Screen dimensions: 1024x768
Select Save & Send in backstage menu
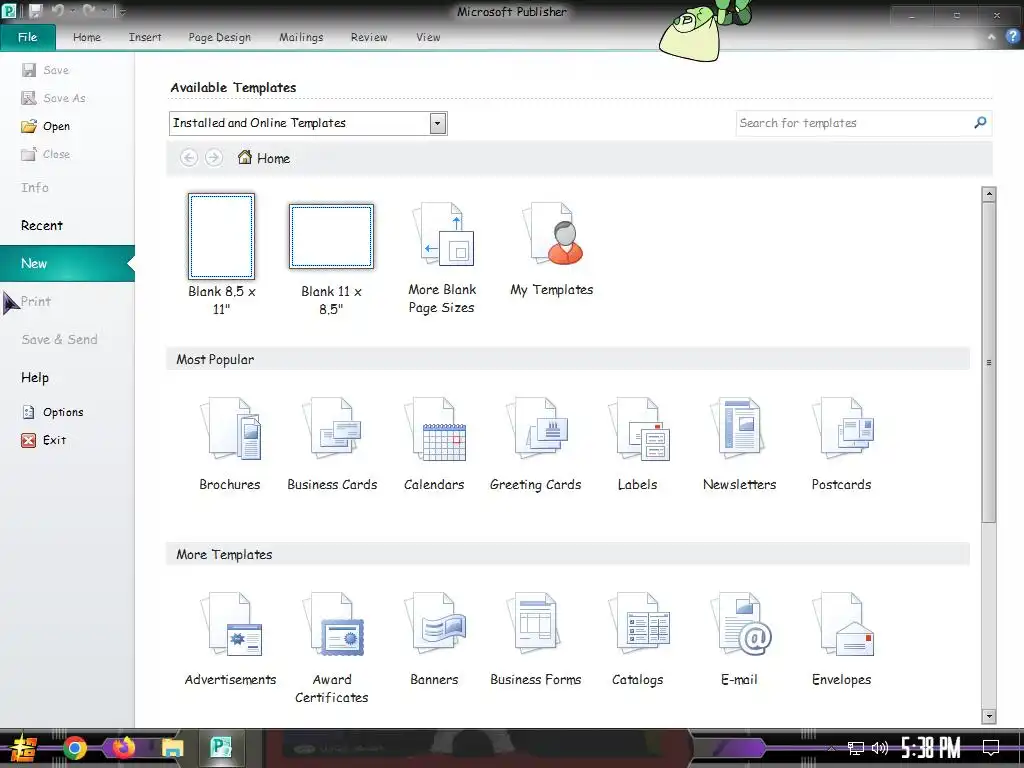[59, 339]
